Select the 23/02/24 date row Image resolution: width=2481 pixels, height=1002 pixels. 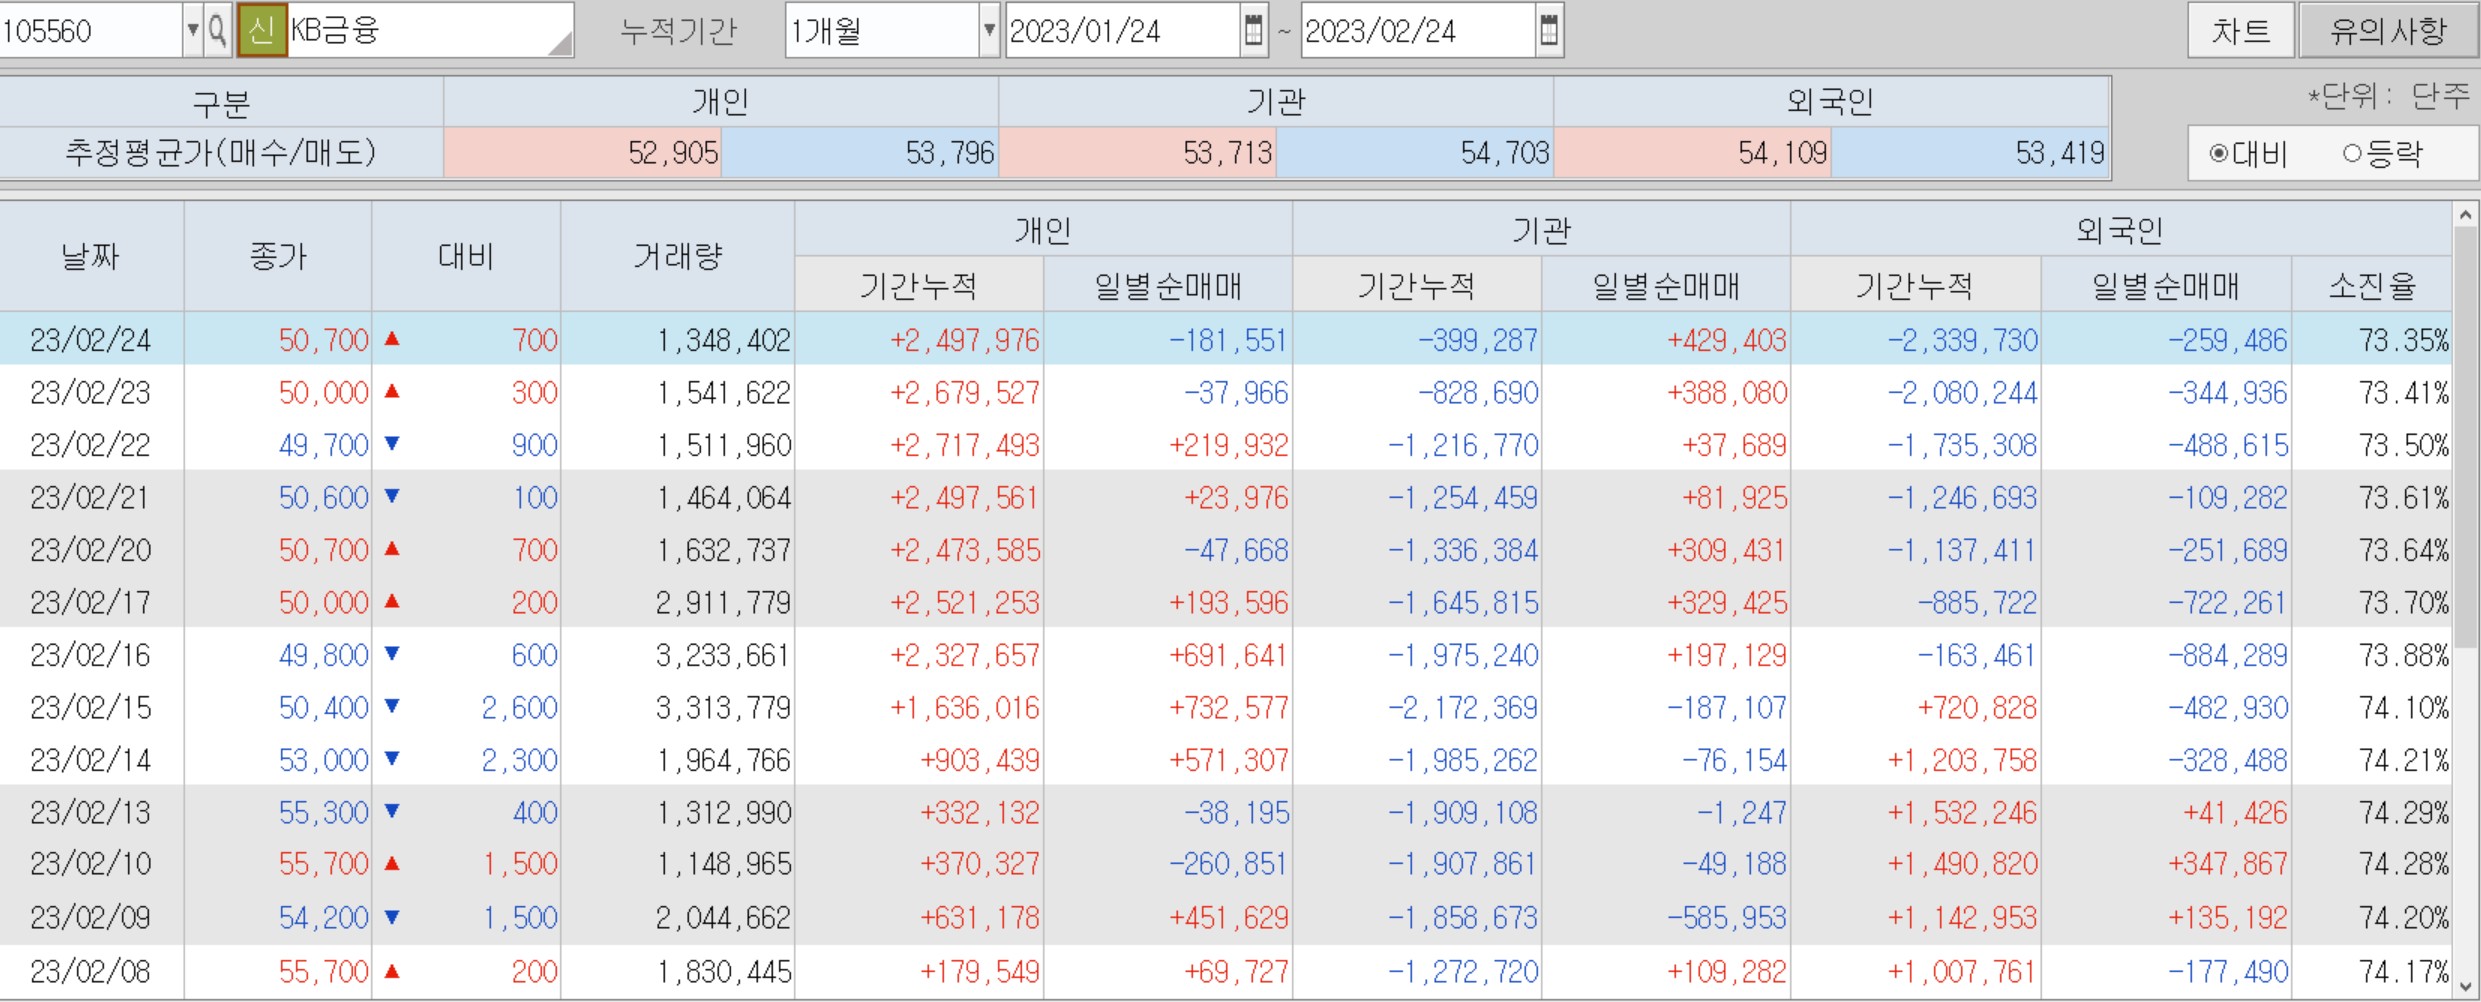click(1226, 340)
